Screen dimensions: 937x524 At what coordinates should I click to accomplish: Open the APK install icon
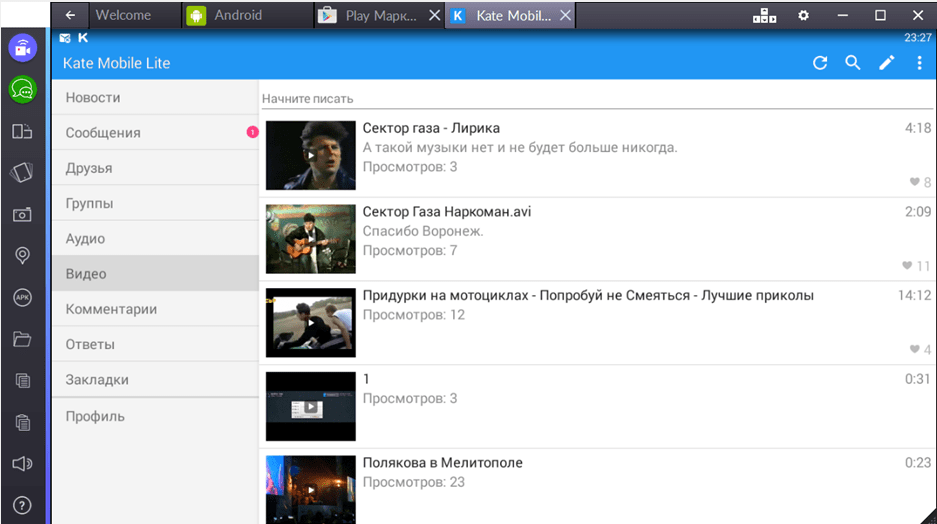(22, 297)
